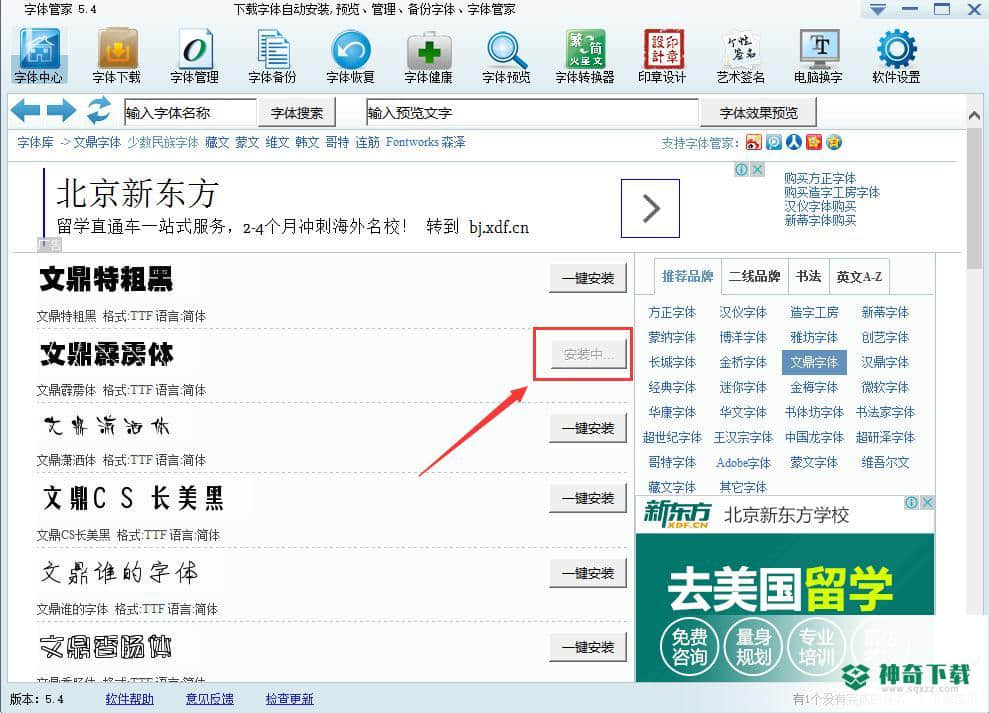The image size is (989, 713).
Task: Open the 检查更新 link
Action: tap(290, 698)
